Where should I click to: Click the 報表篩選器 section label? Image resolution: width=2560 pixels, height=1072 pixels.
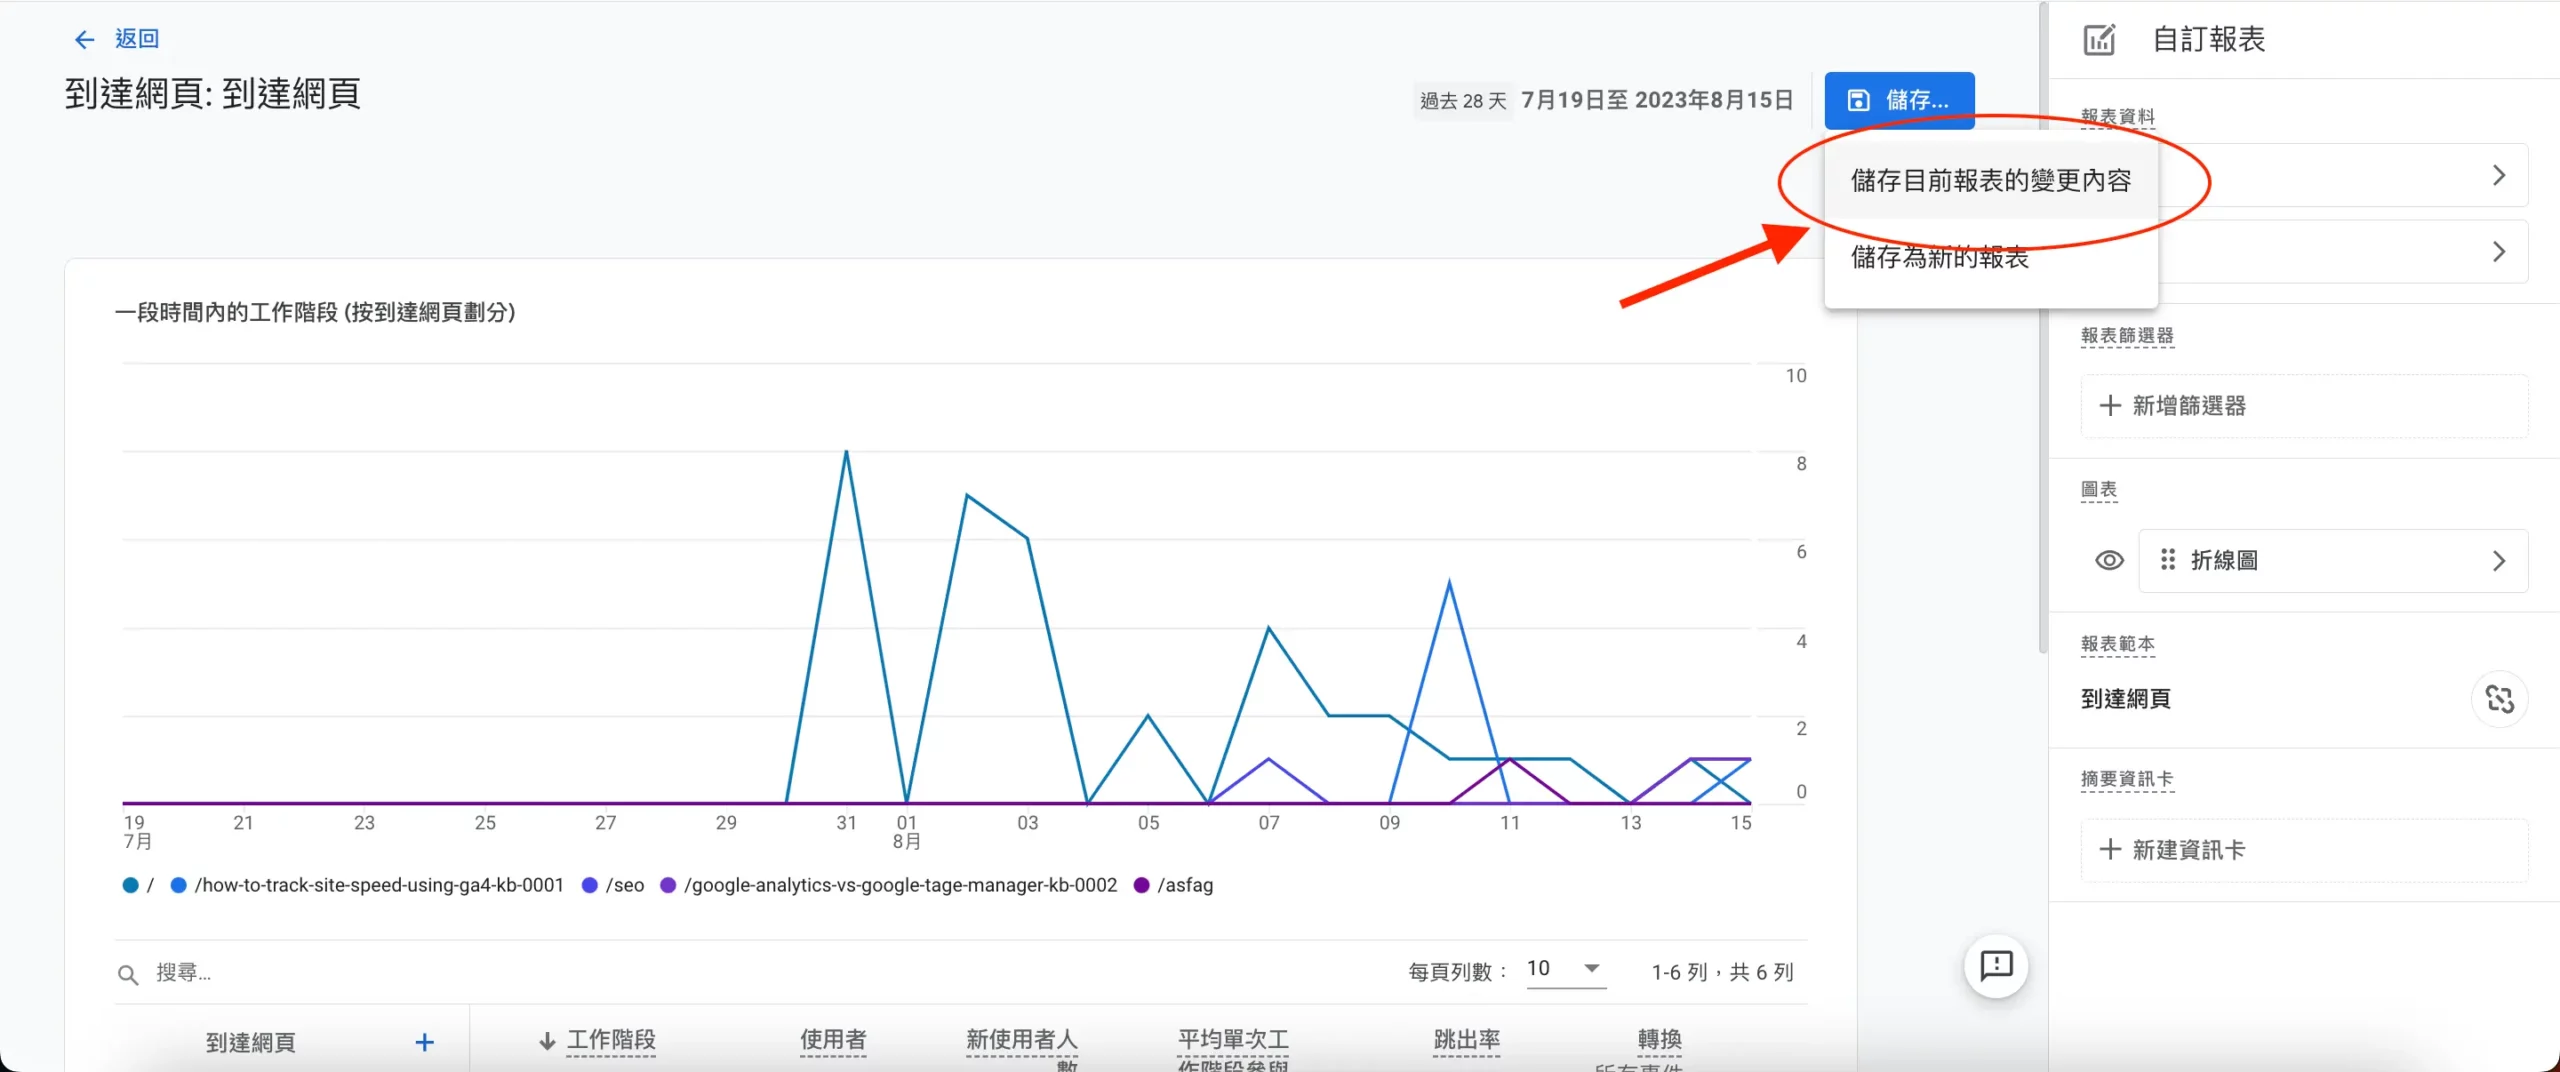pyautogui.click(x=2127, y=335)
